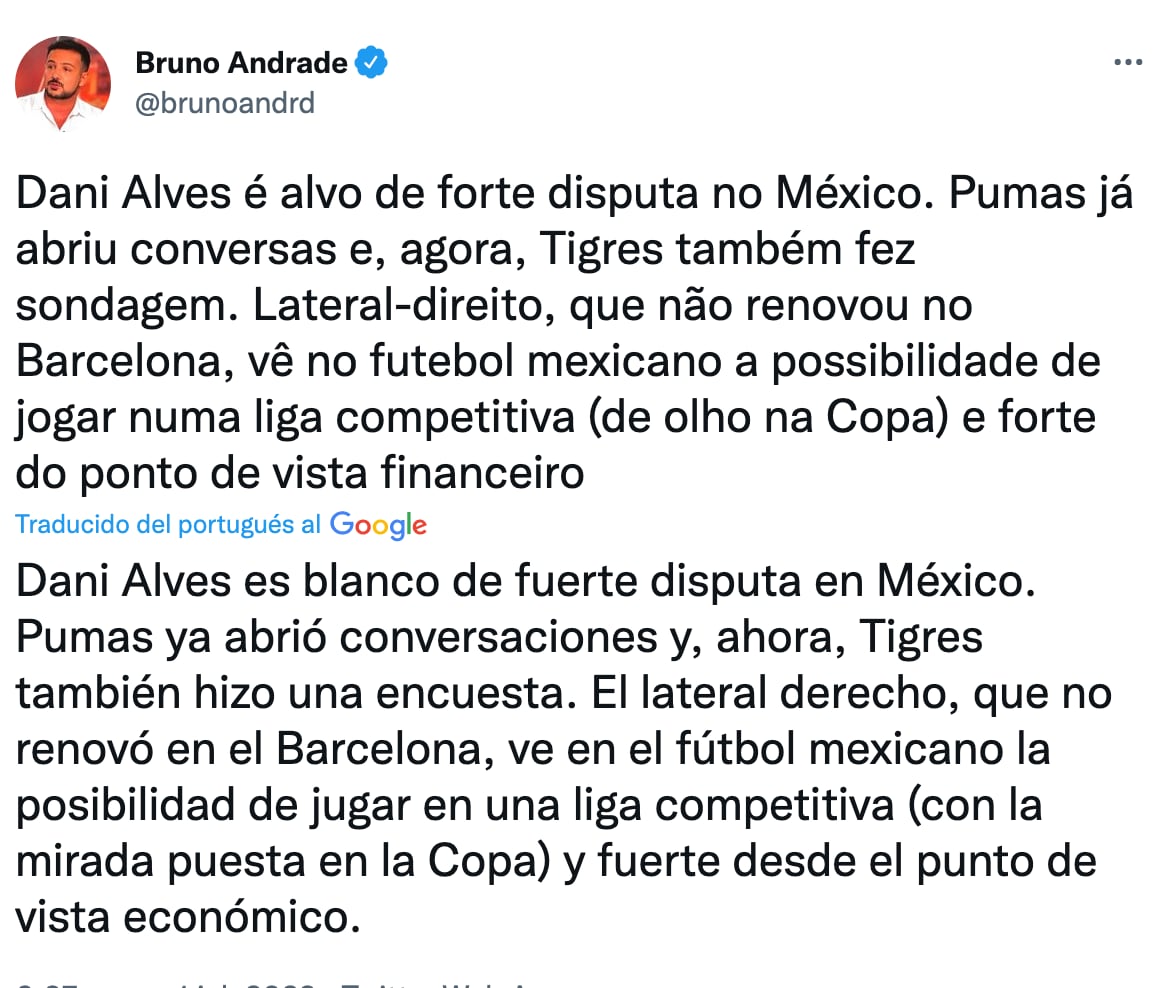1168x988 pixels.
Task: Open Bruno Andrade's profile via his name
Action: pyautogui.click(x=245, y=62)
